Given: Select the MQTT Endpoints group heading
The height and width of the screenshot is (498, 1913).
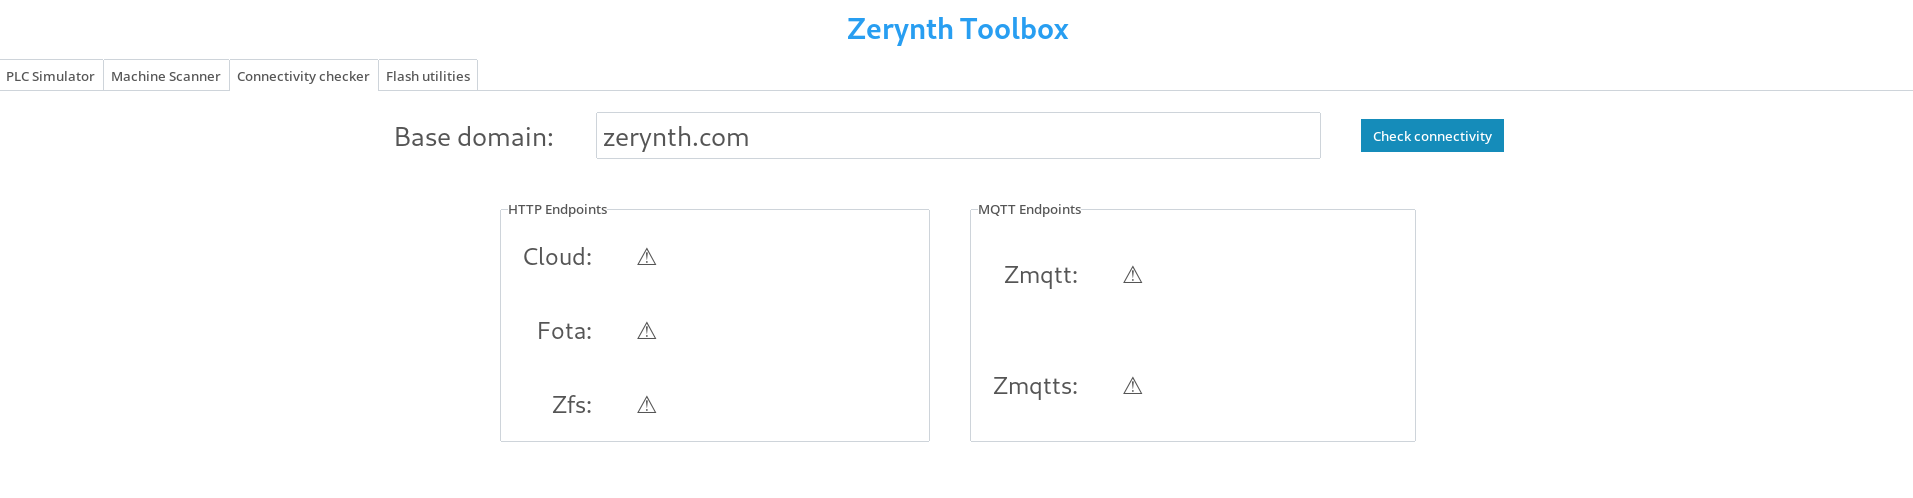Looking at the screenshot, I should 1029,209.
